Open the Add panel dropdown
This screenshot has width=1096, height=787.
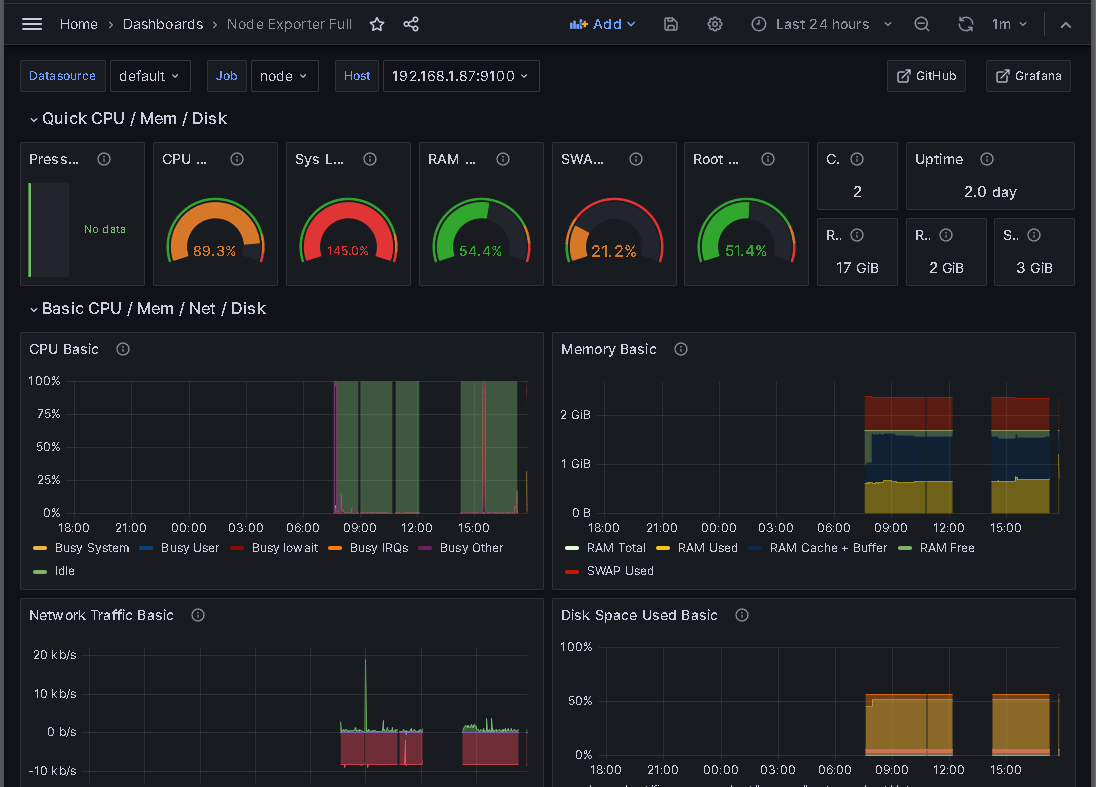point(602,24)
